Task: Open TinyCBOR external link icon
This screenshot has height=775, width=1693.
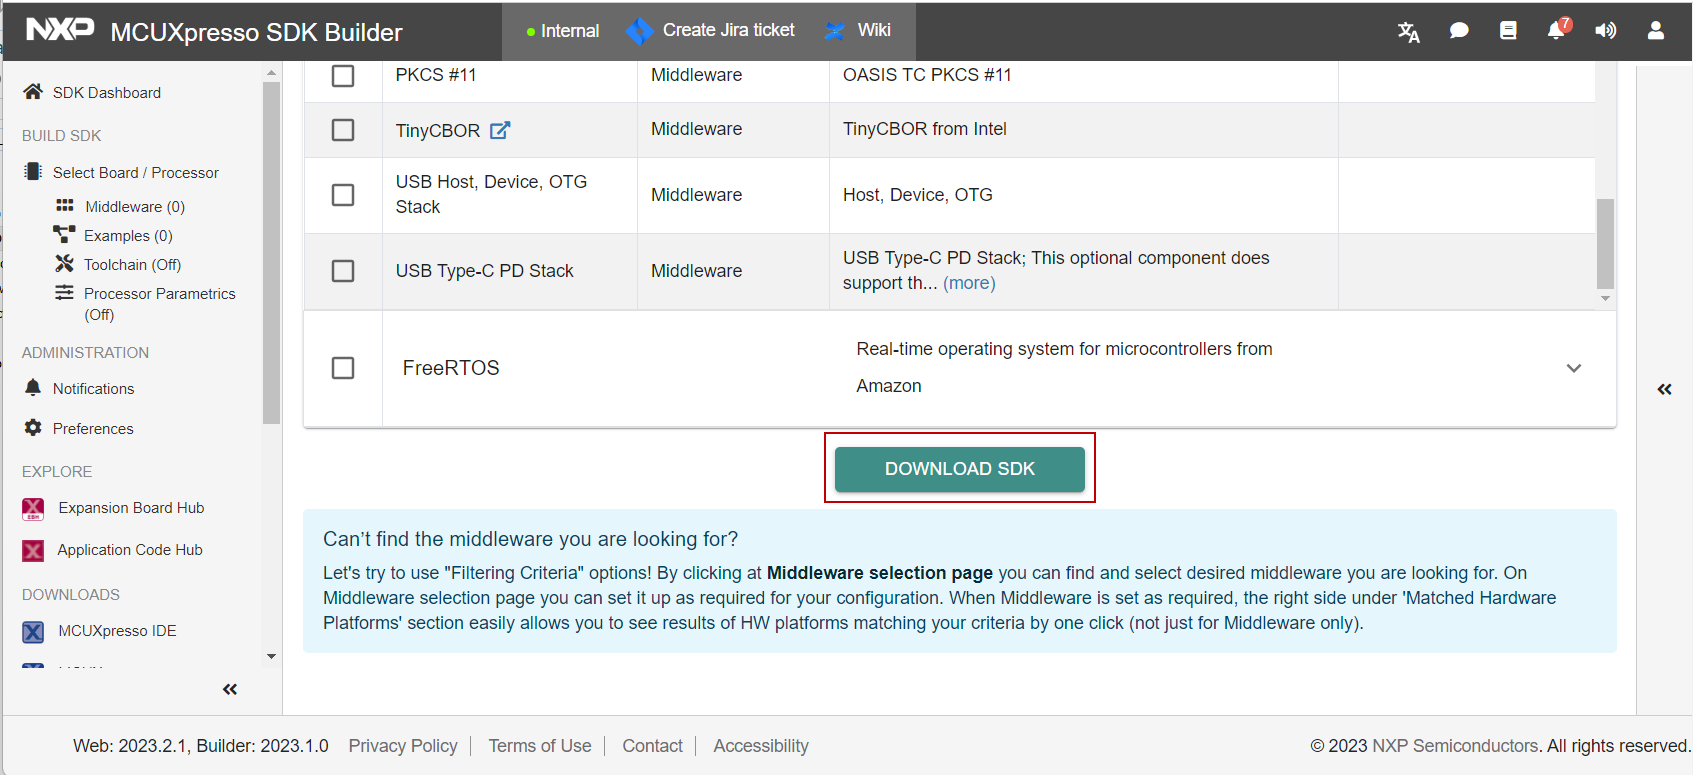Action: [500, 130]
